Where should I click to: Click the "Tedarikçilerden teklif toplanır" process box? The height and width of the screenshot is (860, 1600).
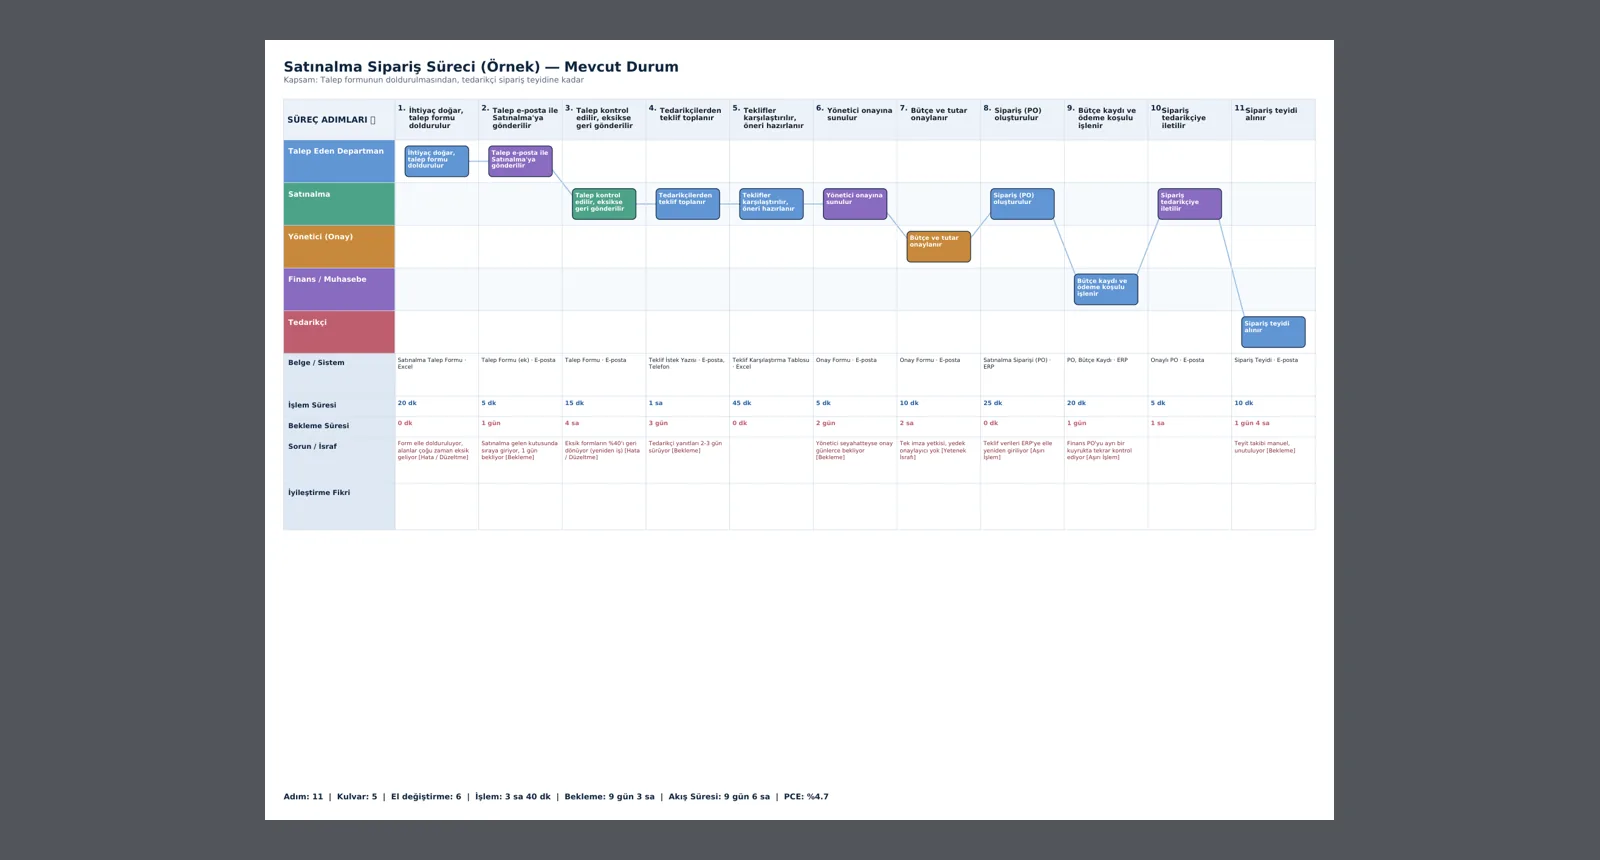687,204
